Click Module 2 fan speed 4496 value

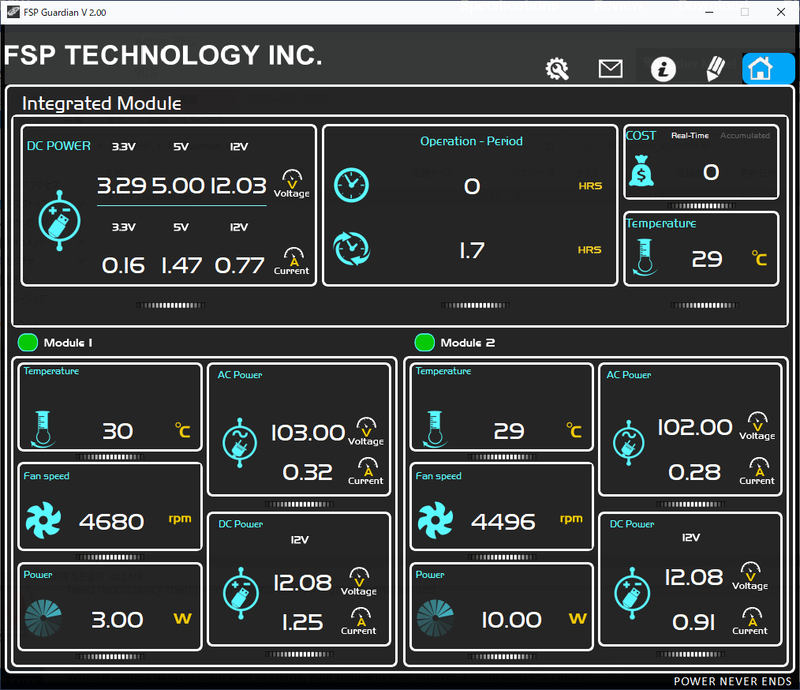504,522
